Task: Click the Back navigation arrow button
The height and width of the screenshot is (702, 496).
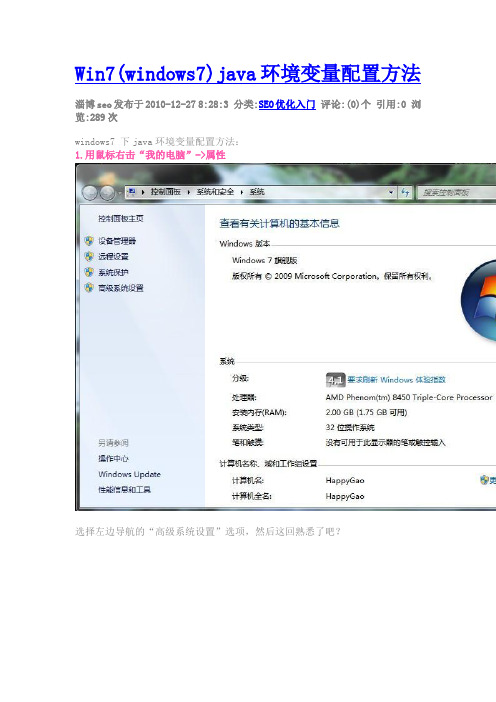Action: tap(90, 193)
